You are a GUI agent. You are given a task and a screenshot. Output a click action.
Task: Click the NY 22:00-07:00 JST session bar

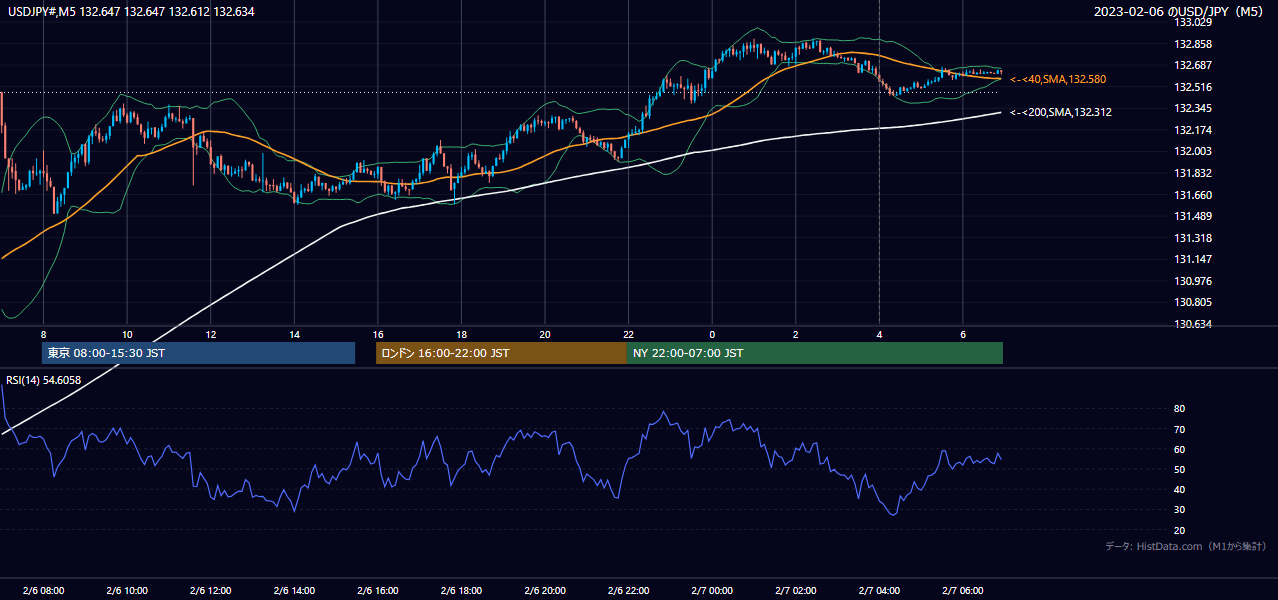tap(815, 353)
